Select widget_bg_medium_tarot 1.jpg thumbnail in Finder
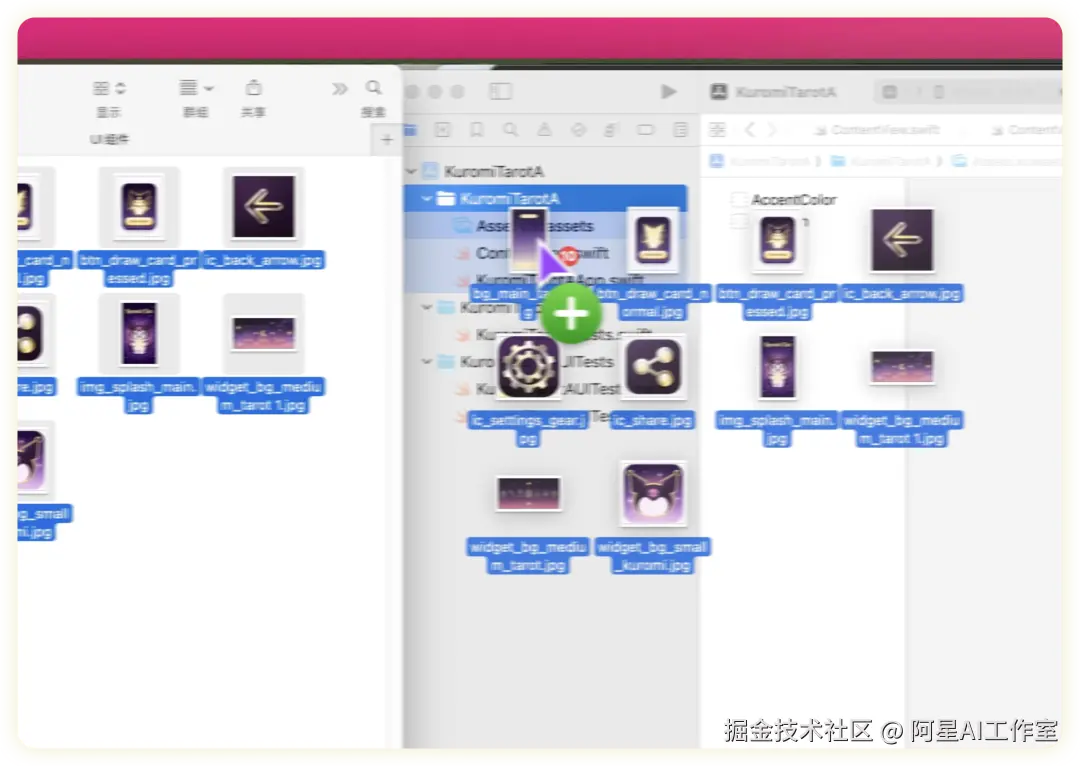The image size is (1080, 766). [264, 334]
